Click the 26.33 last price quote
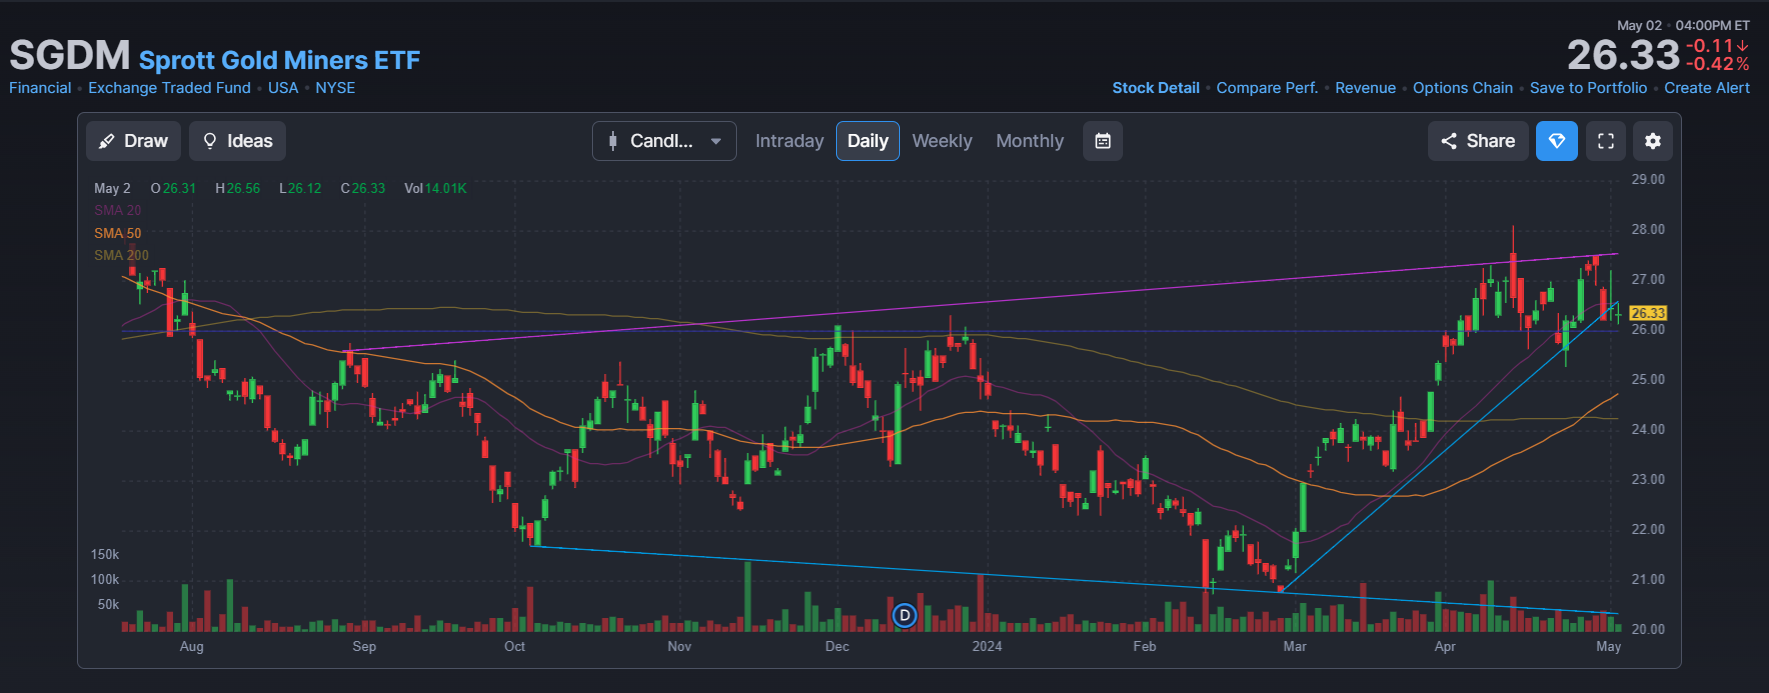Viewport: 1769px width, 693px height. tap(1623, 54)
